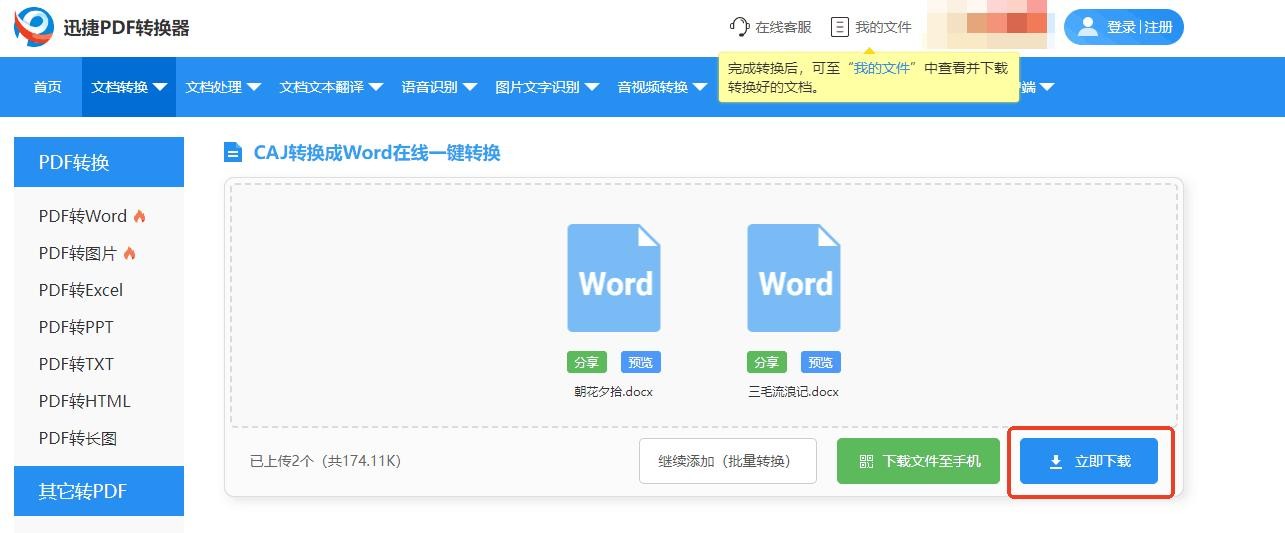Open 我的文件 document icon
Viewport: 1285px width, 533px height.
[x=840, y=27]
